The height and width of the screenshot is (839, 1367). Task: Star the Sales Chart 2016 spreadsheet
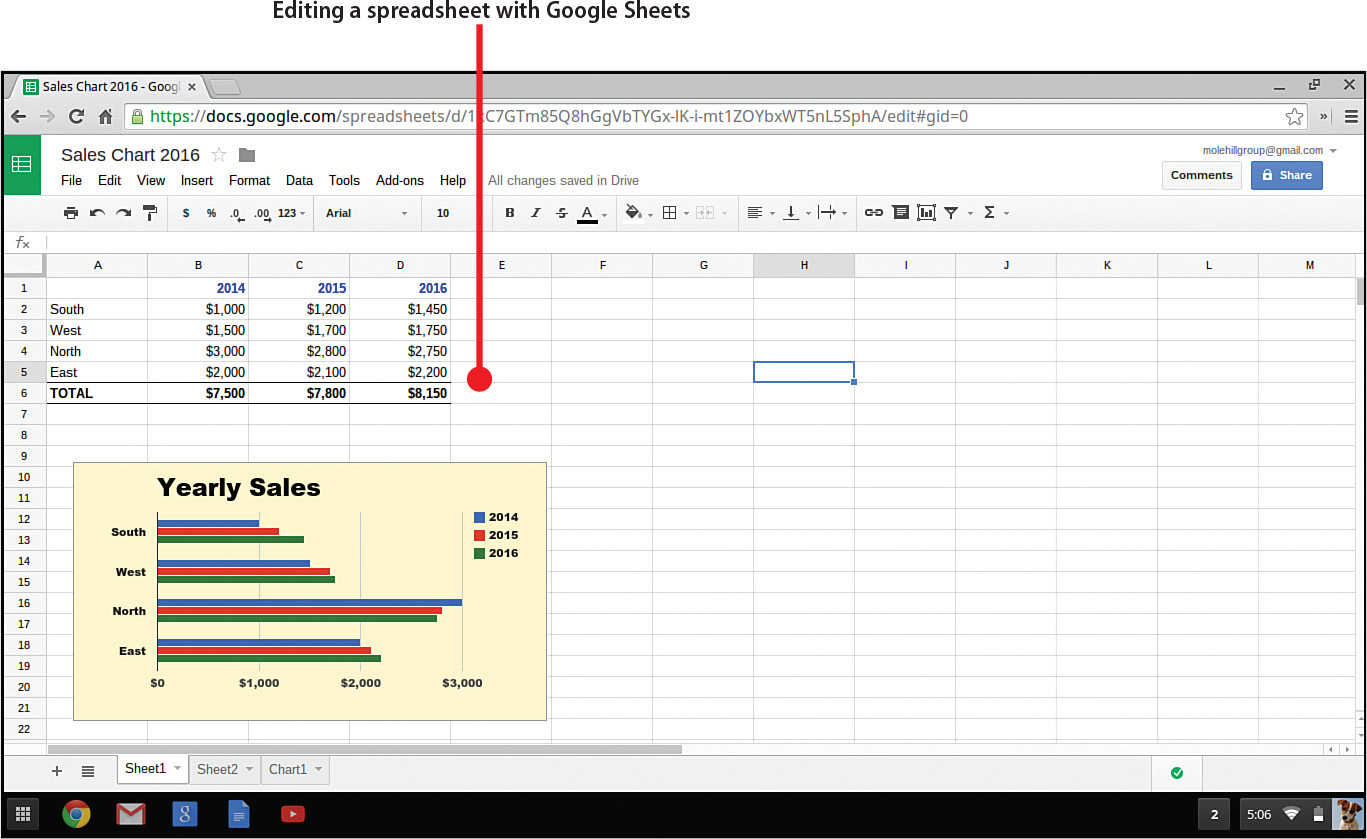point(218,155)
